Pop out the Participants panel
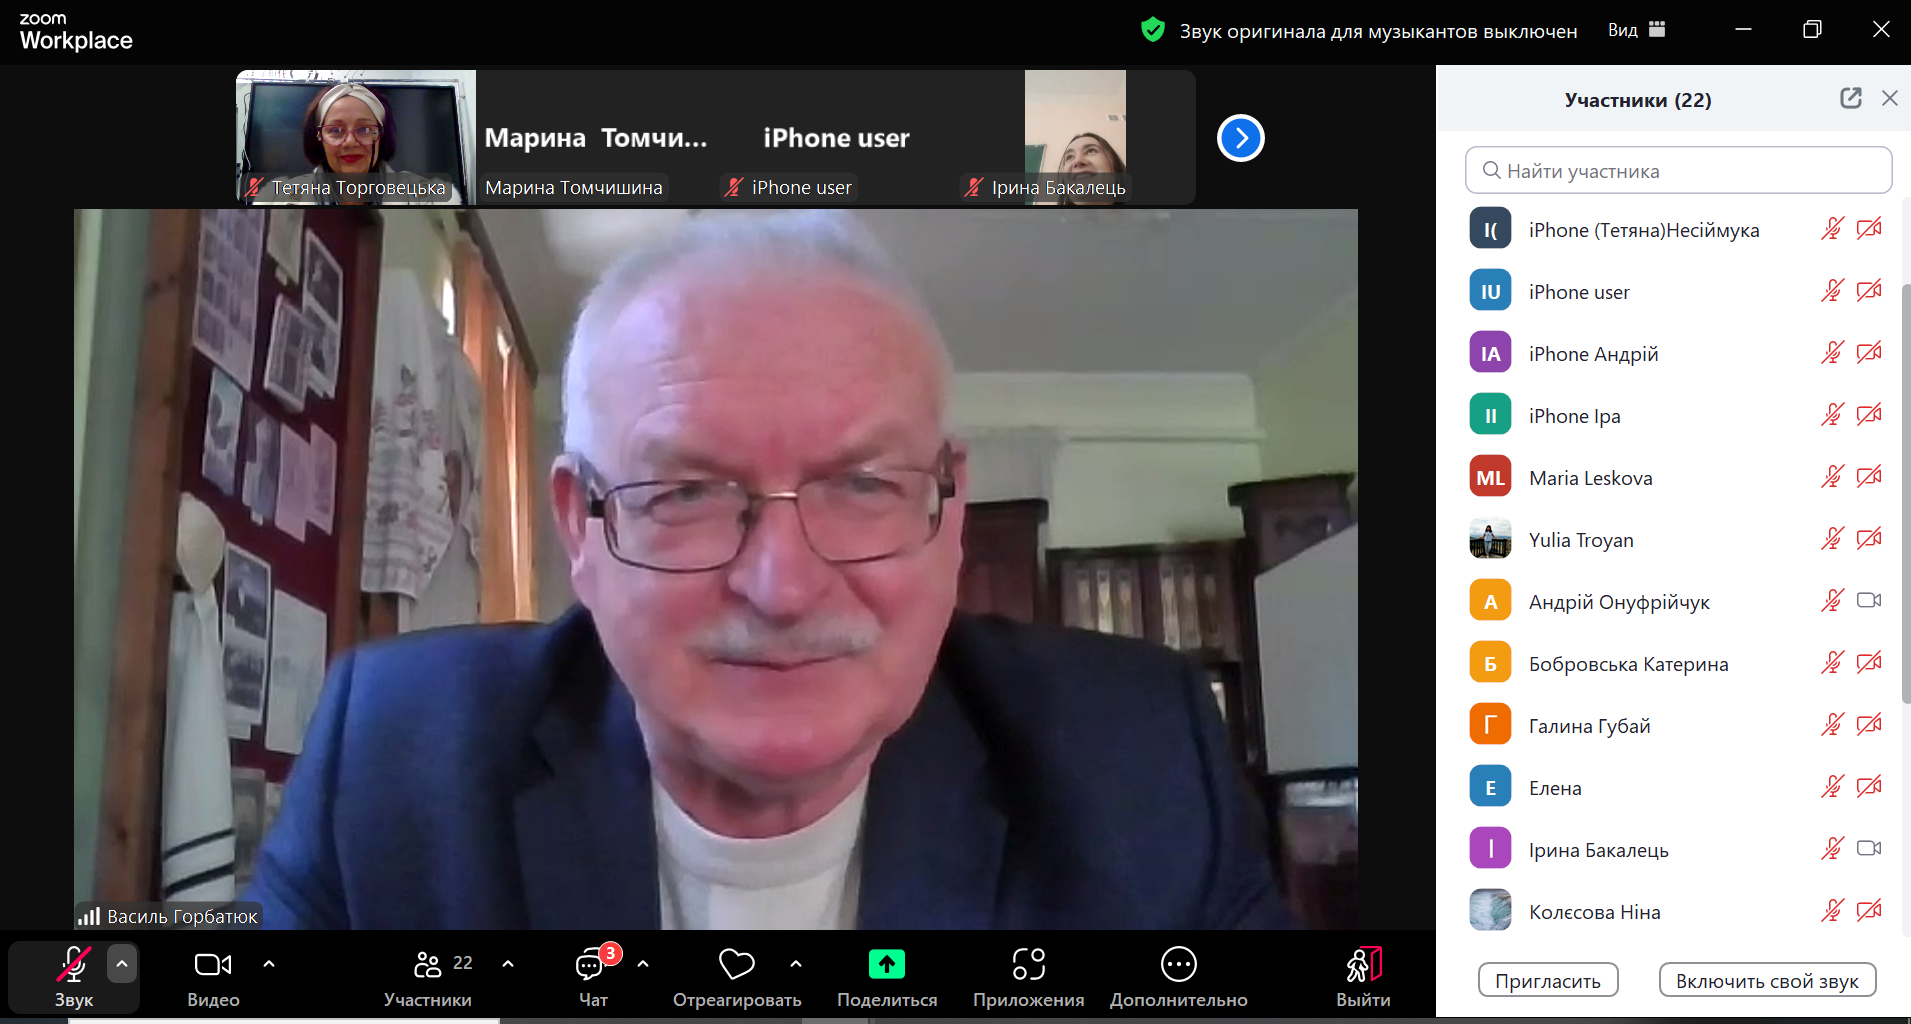Image resolution: width=1911 pixels, height=1024 pixels. click(1850, 98)
